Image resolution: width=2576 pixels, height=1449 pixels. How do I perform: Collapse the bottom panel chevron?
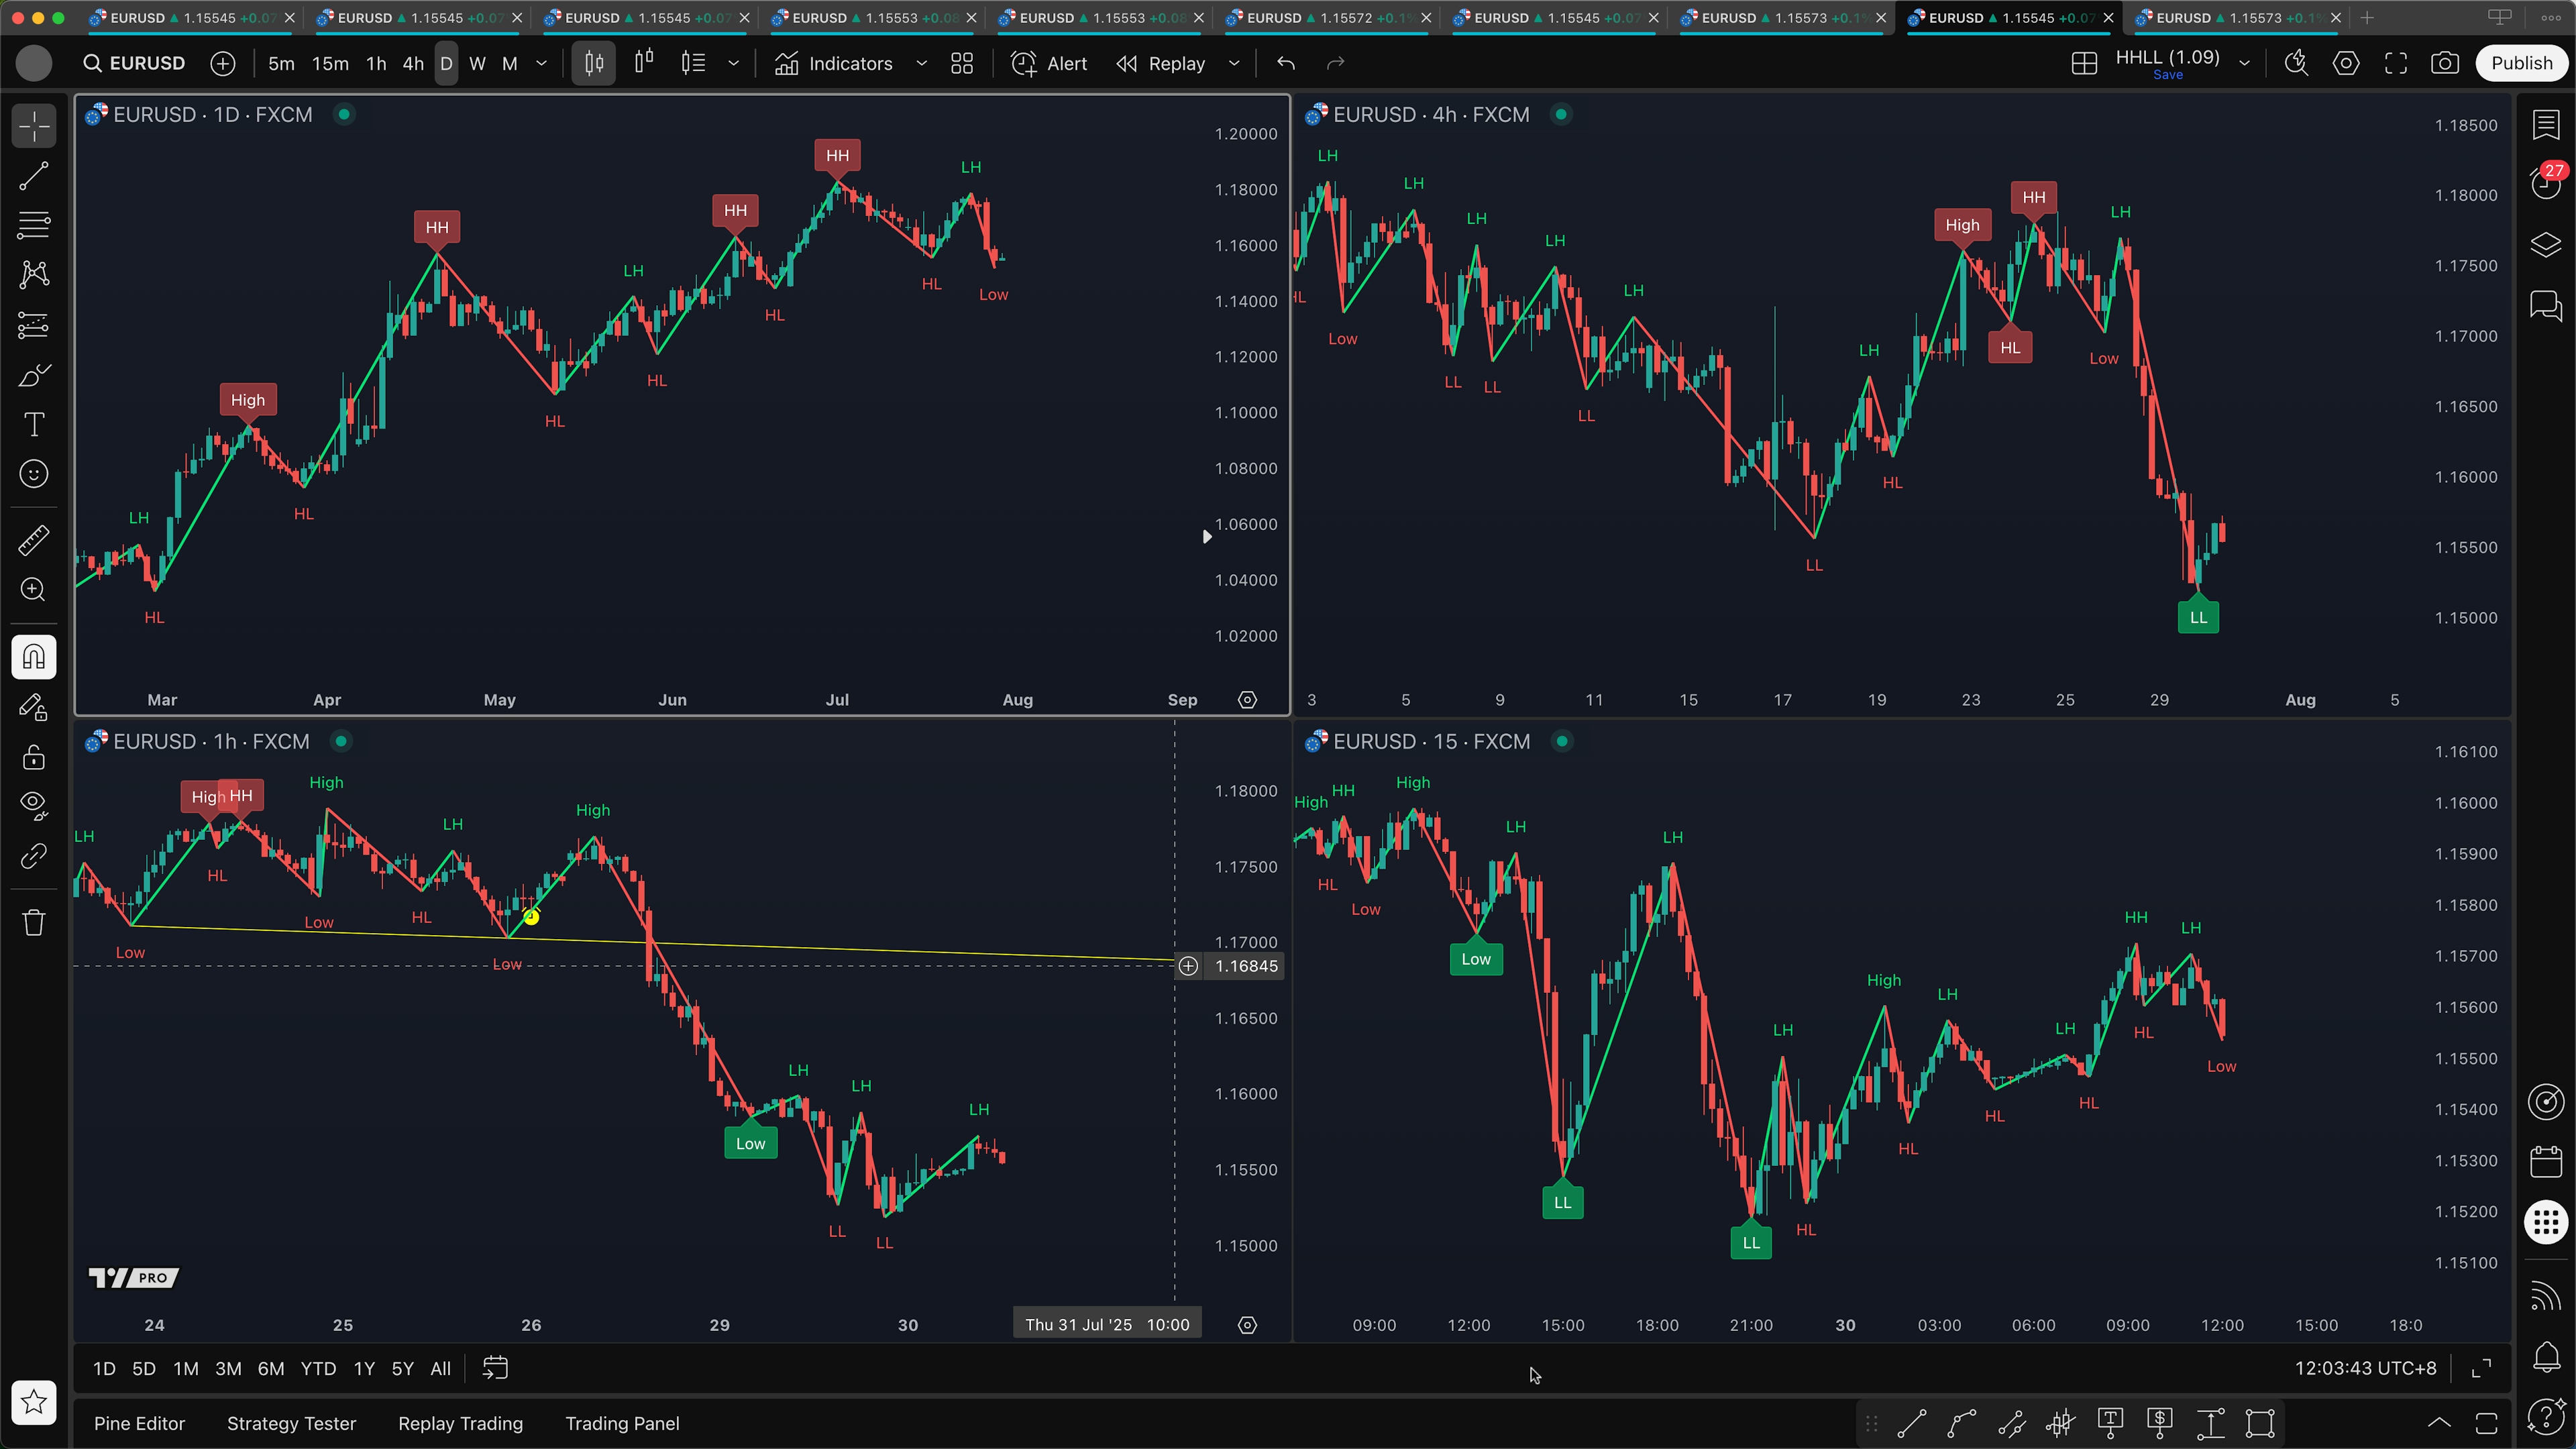pos(2439,1423)
